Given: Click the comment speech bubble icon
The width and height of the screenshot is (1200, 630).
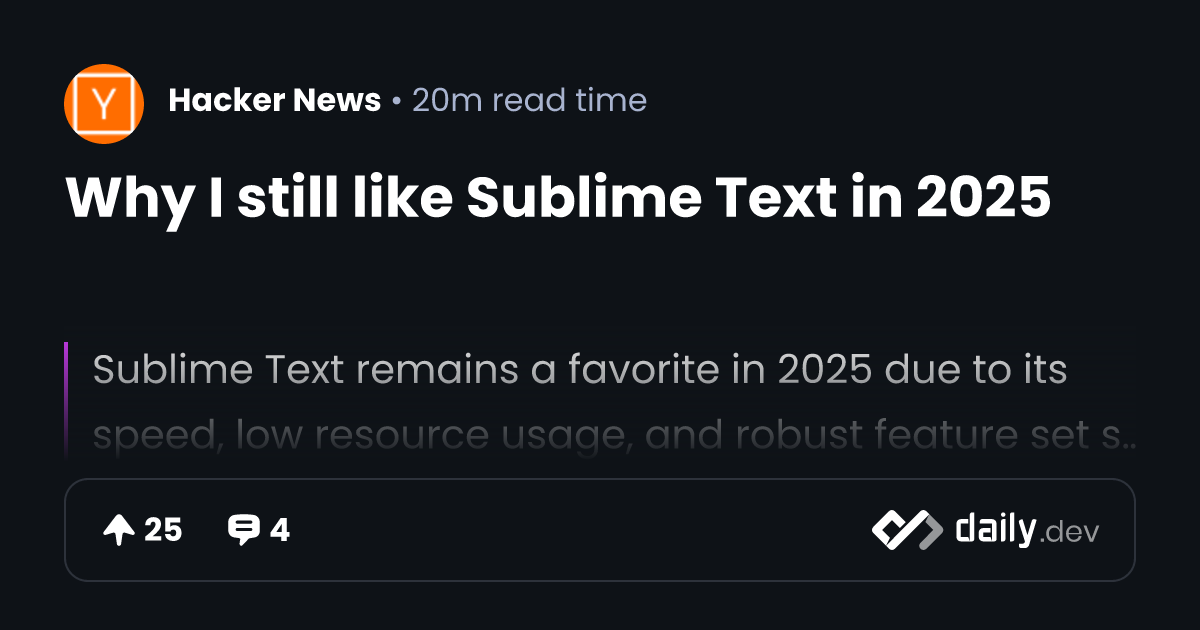Looking at the screenshot, I should tap(243, 530).
